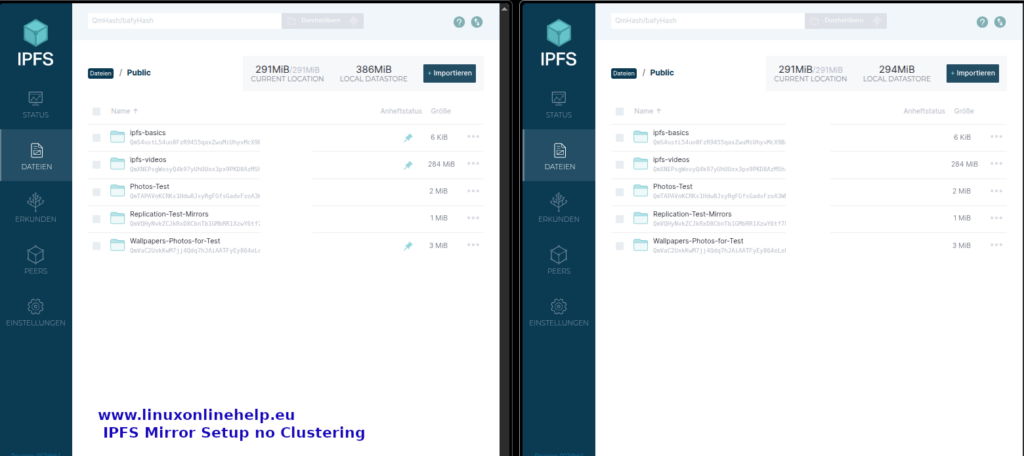This screenshot has height=456, width=1024.
Task: Open Einstellungen in left window sidebar
Action: point(35,312)
